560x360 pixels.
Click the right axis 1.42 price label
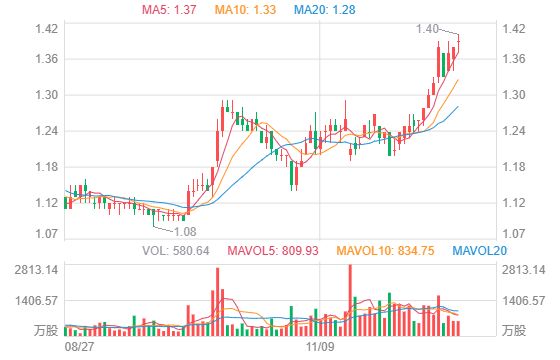(514, 28)
